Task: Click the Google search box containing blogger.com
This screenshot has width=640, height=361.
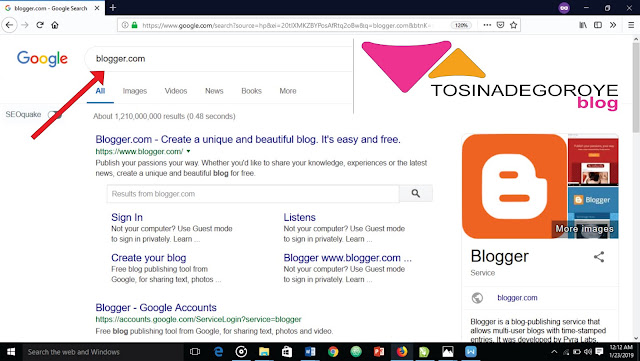Action: coord(218,59)
